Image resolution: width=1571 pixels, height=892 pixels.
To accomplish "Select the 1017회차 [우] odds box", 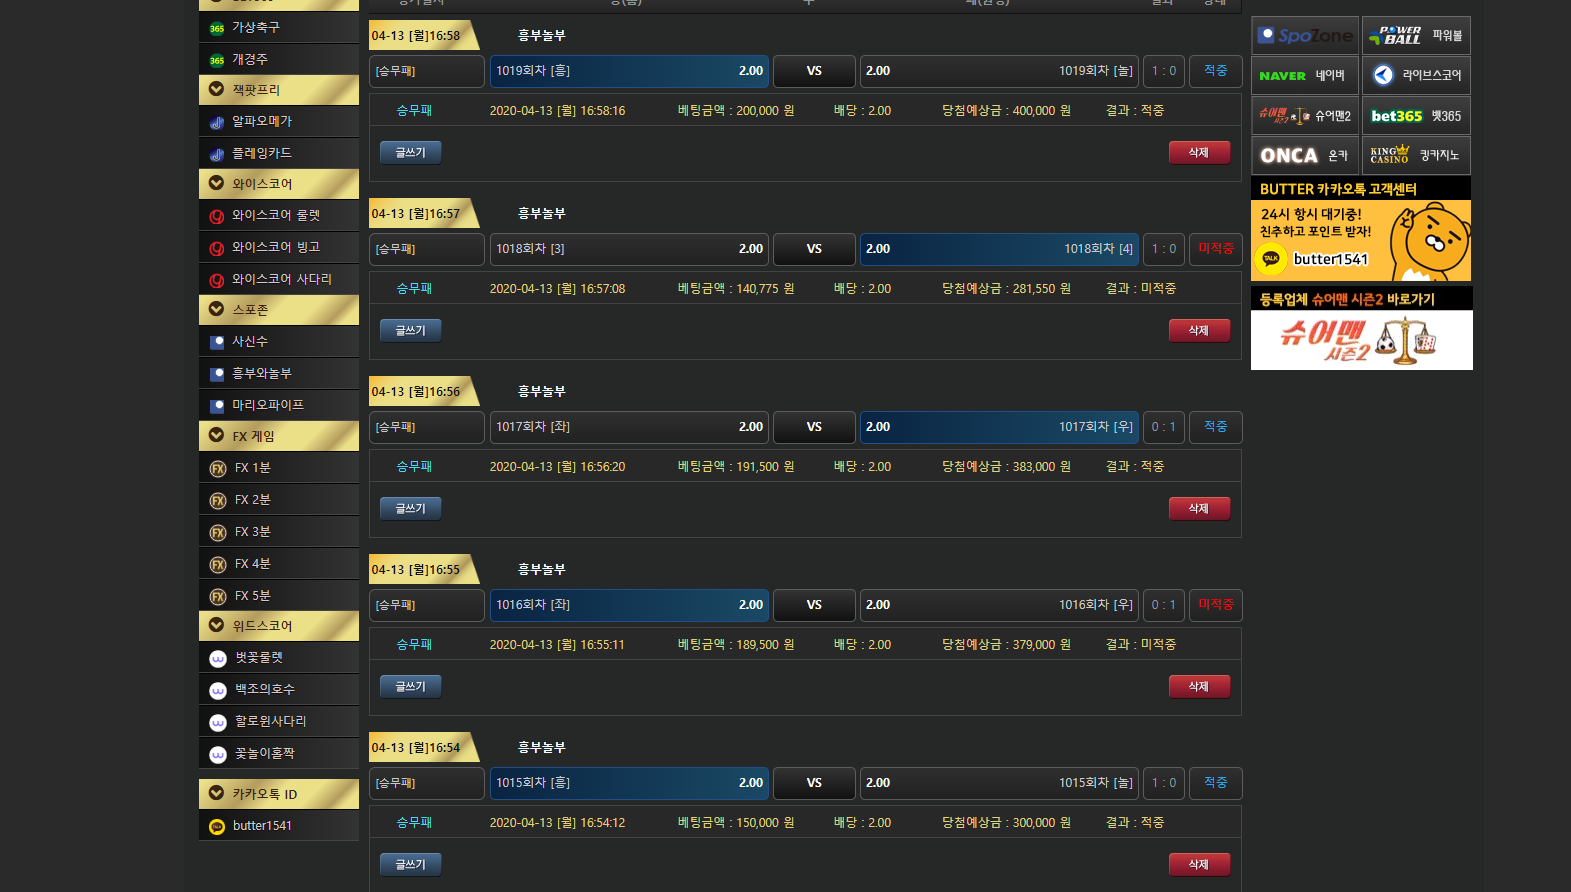I will (x=998, y=427).
